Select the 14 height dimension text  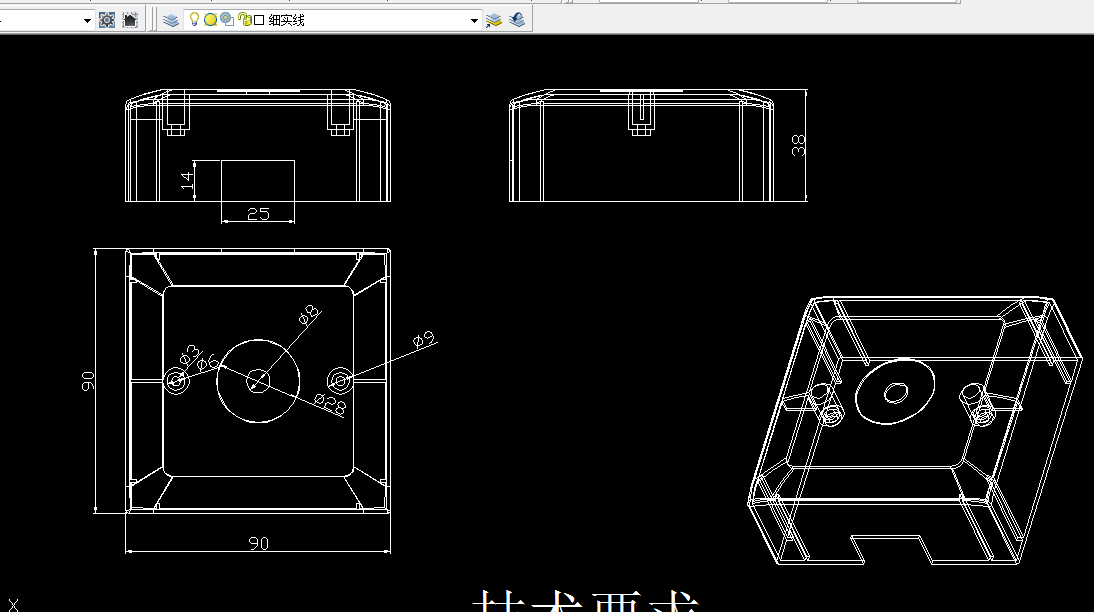click(186, 180)
